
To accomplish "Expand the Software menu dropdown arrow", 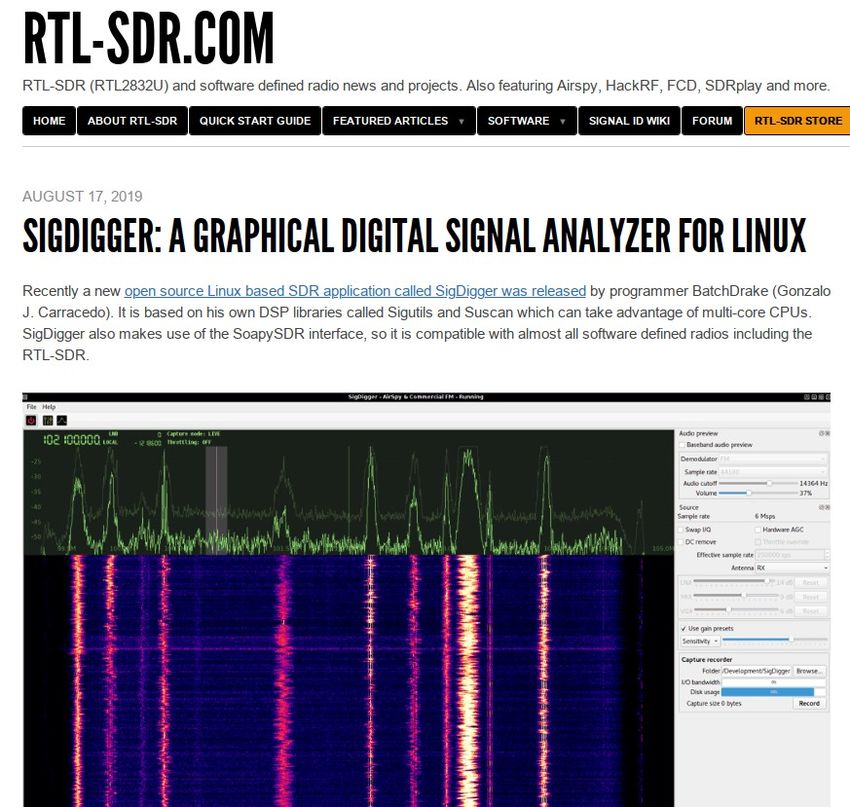I will (x=563, y=121).
